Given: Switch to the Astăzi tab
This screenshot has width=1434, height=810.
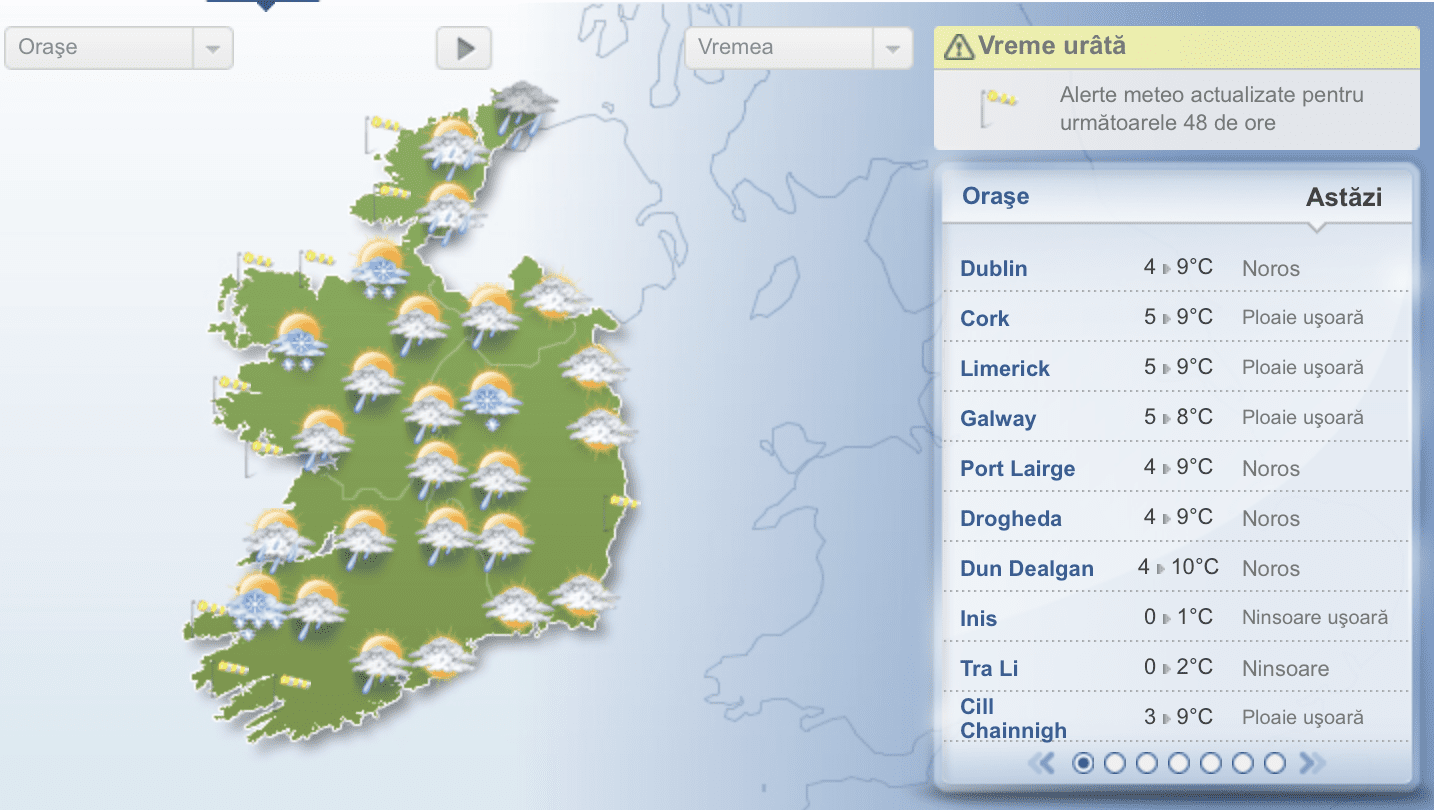Looking at the screenshot, I should pyautogui.click(x=1343, y=197).
